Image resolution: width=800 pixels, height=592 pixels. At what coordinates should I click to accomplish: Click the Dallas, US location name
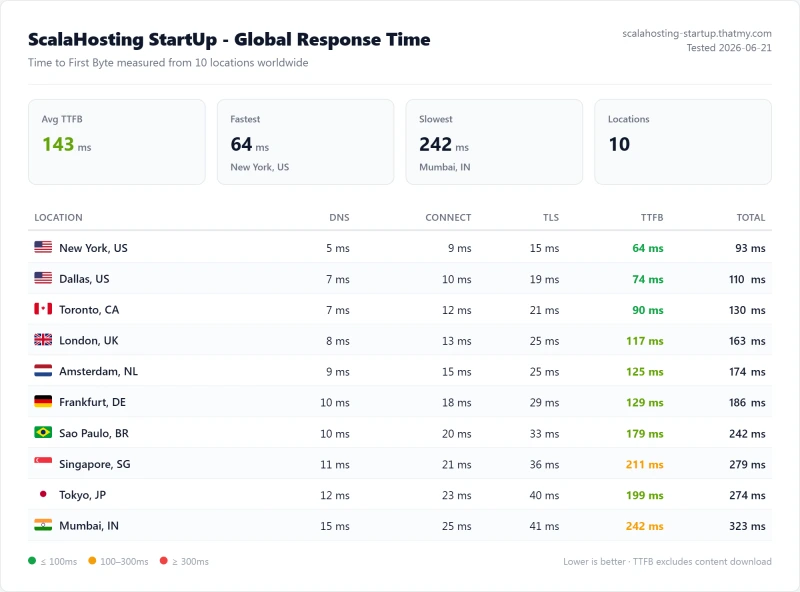84,279
